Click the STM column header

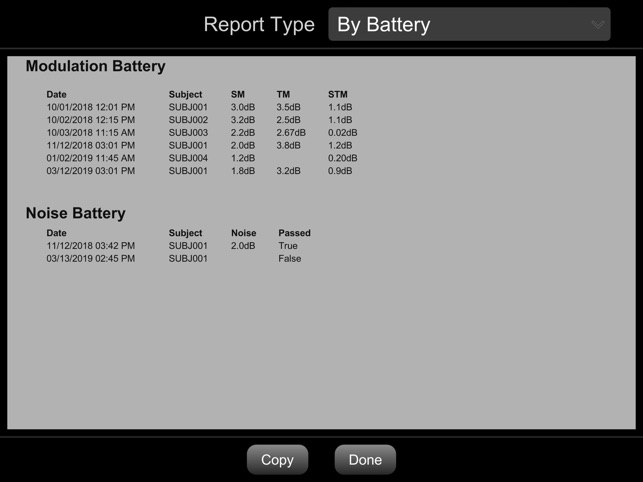pyautogui.click(x=338, y=95)
